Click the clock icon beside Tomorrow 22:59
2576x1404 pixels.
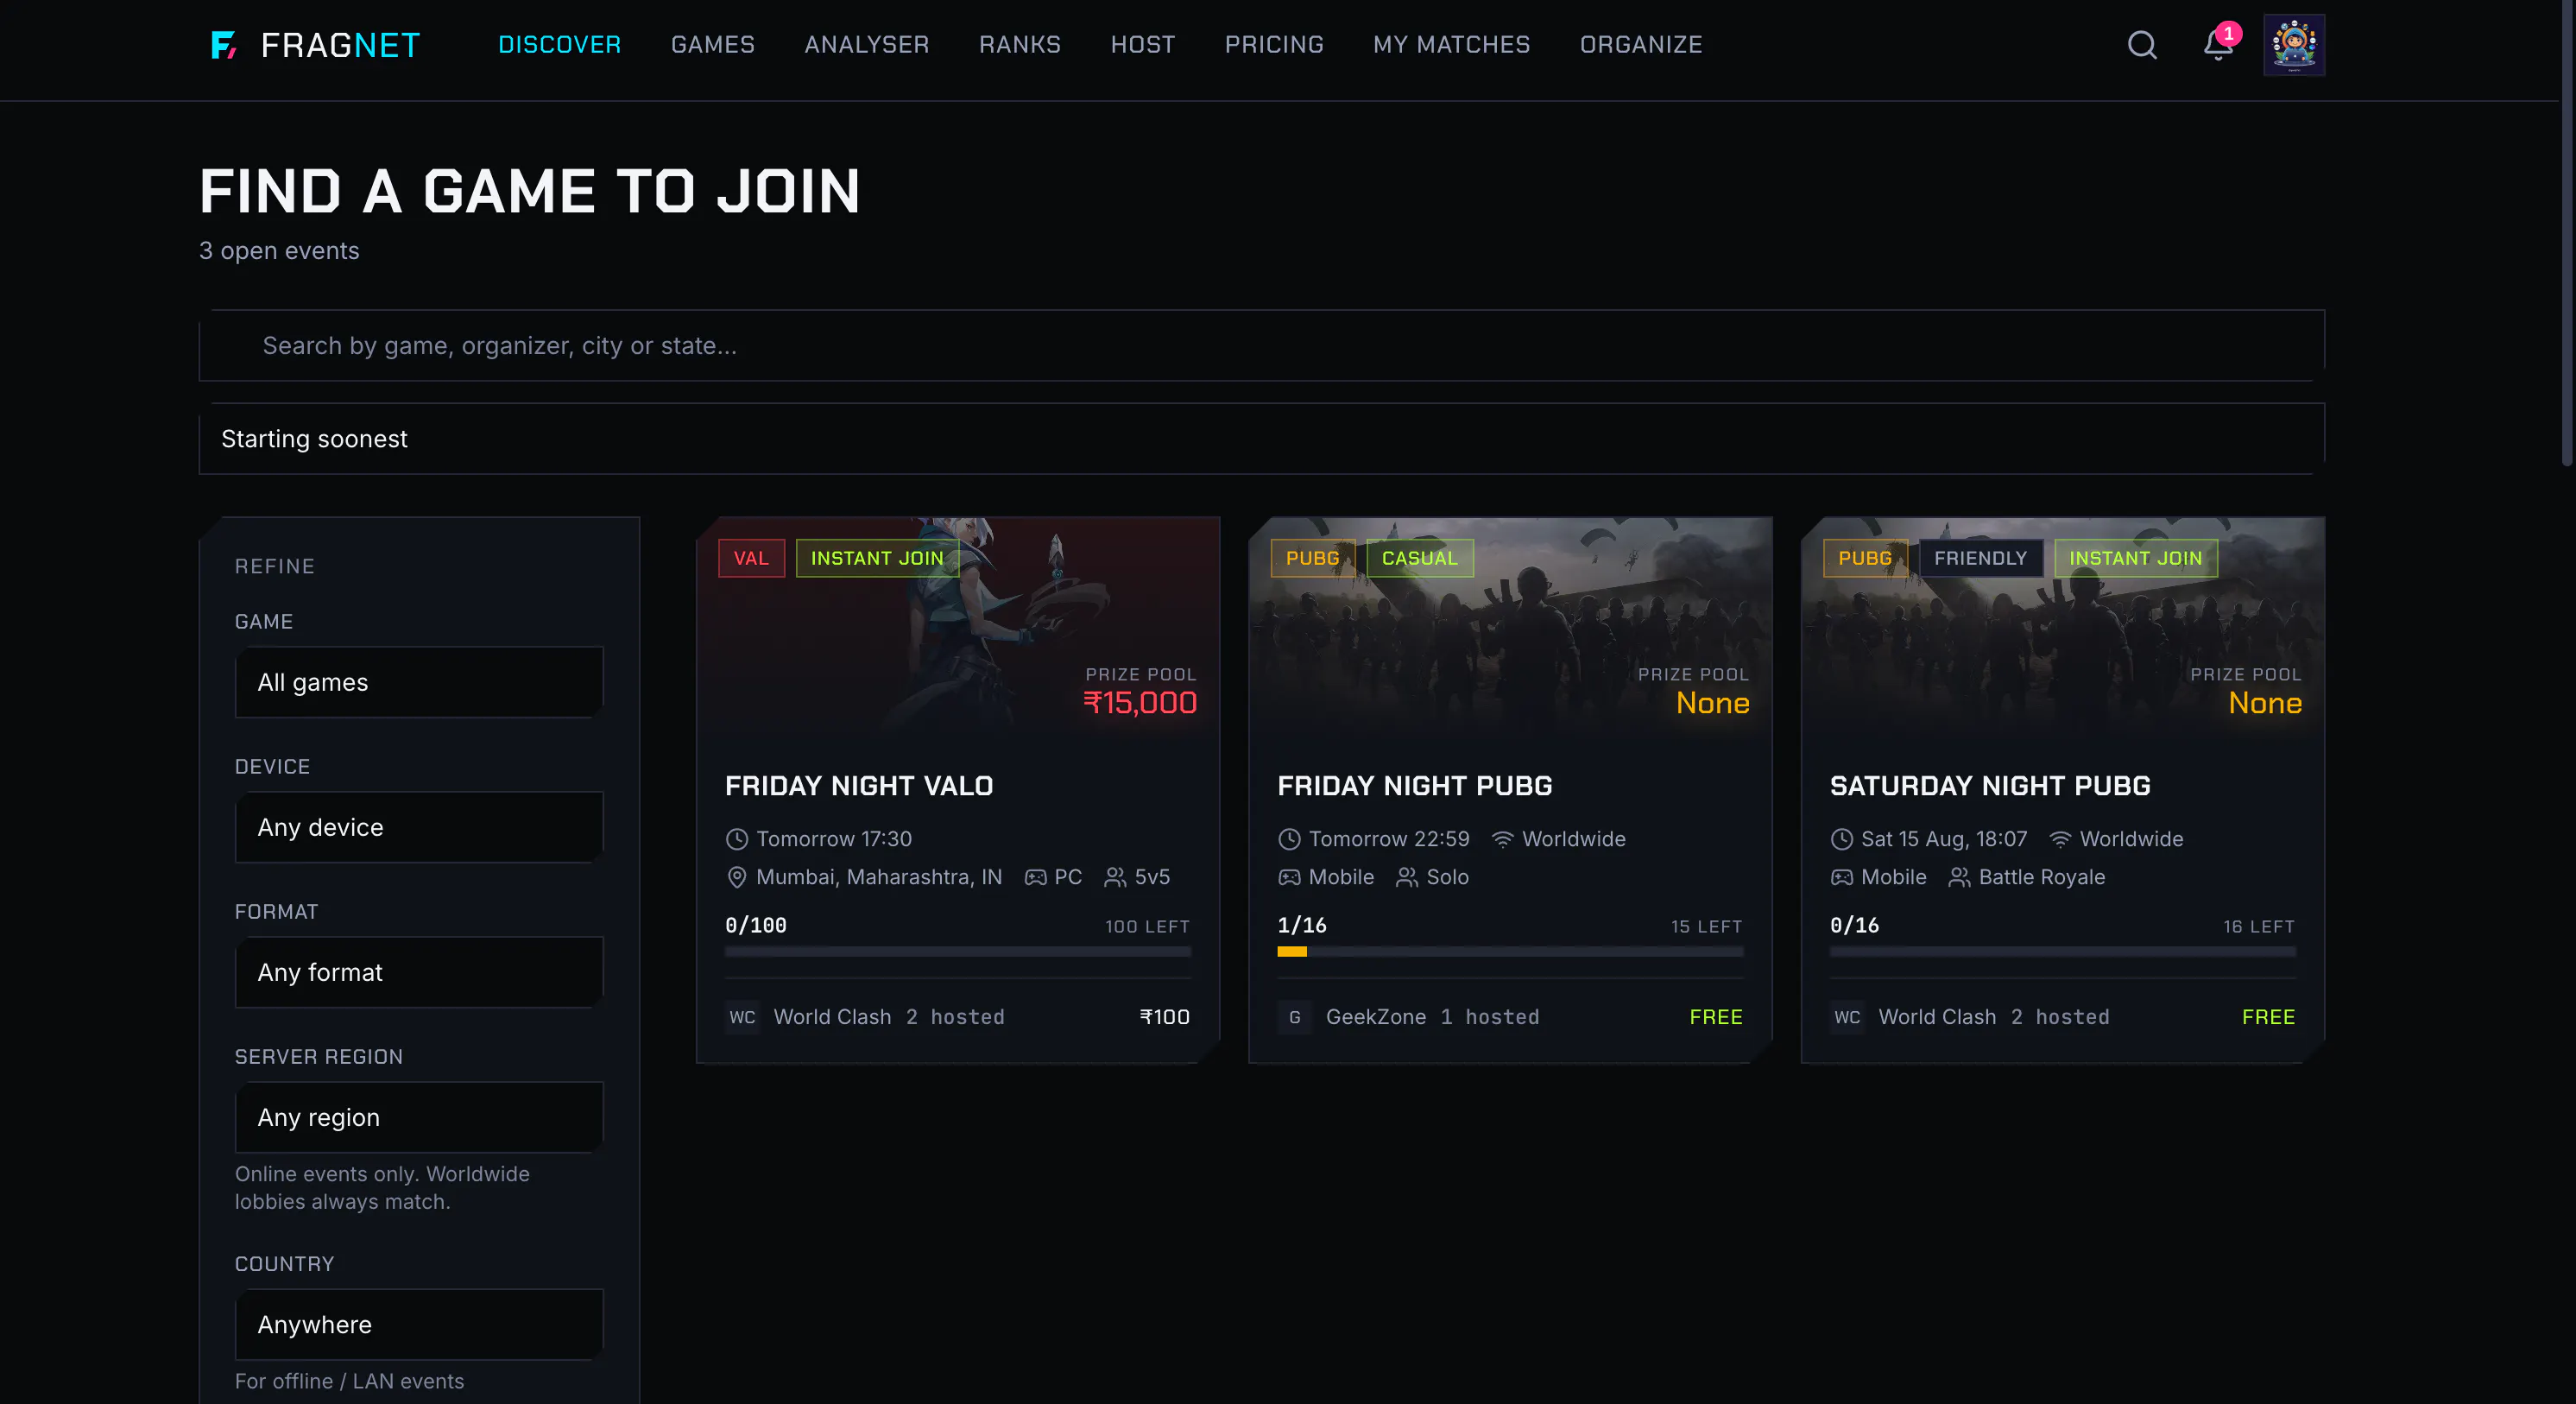click(1289, 840)
